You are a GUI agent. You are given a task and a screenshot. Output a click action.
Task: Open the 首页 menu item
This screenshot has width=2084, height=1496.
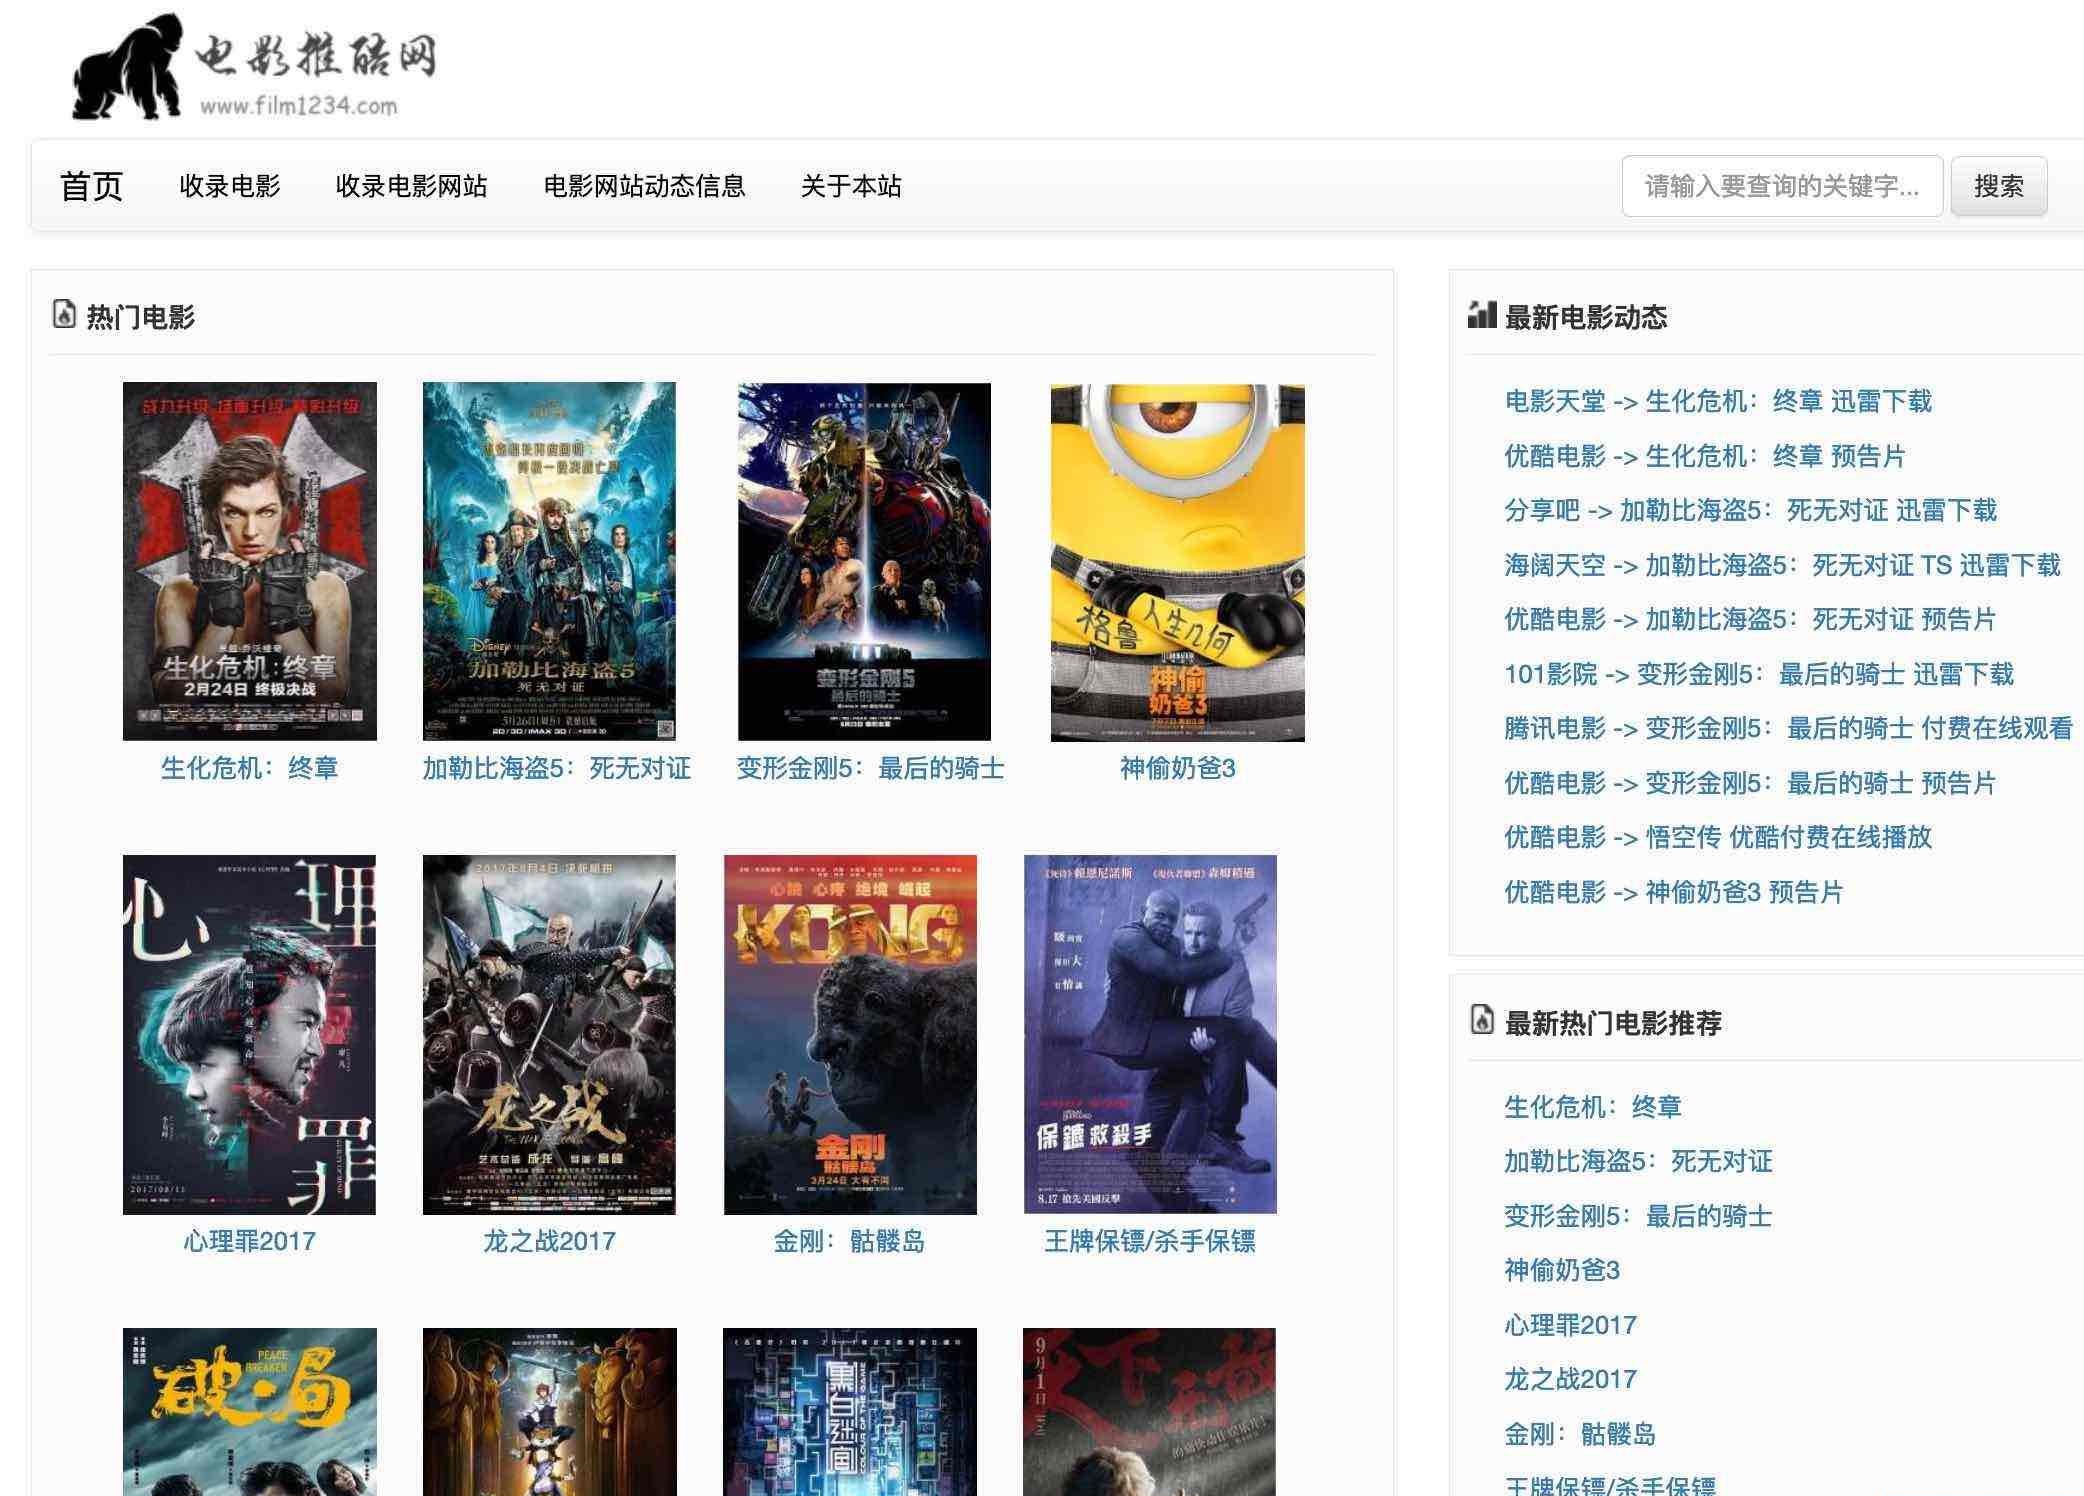93,185
